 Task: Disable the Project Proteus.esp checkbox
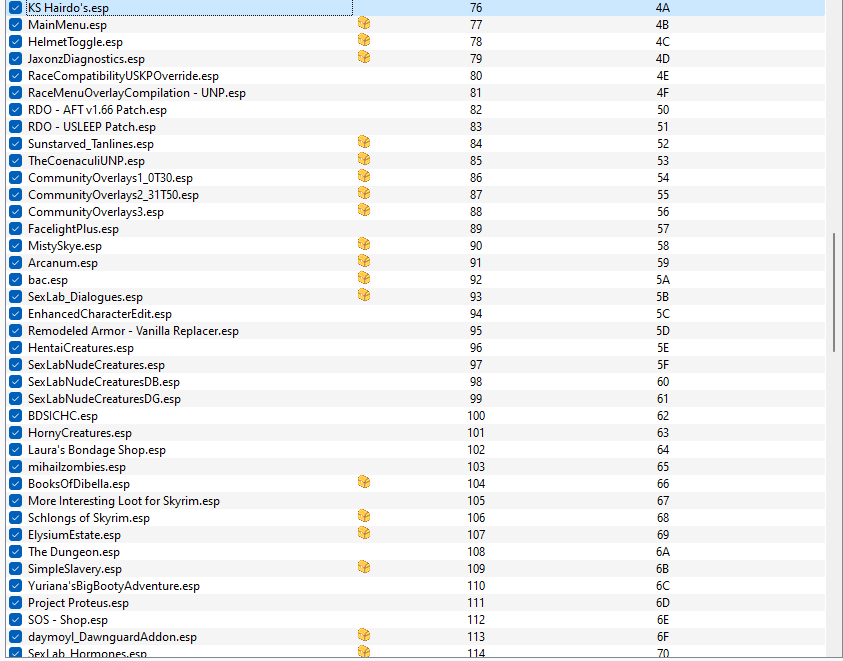[16, 603]
